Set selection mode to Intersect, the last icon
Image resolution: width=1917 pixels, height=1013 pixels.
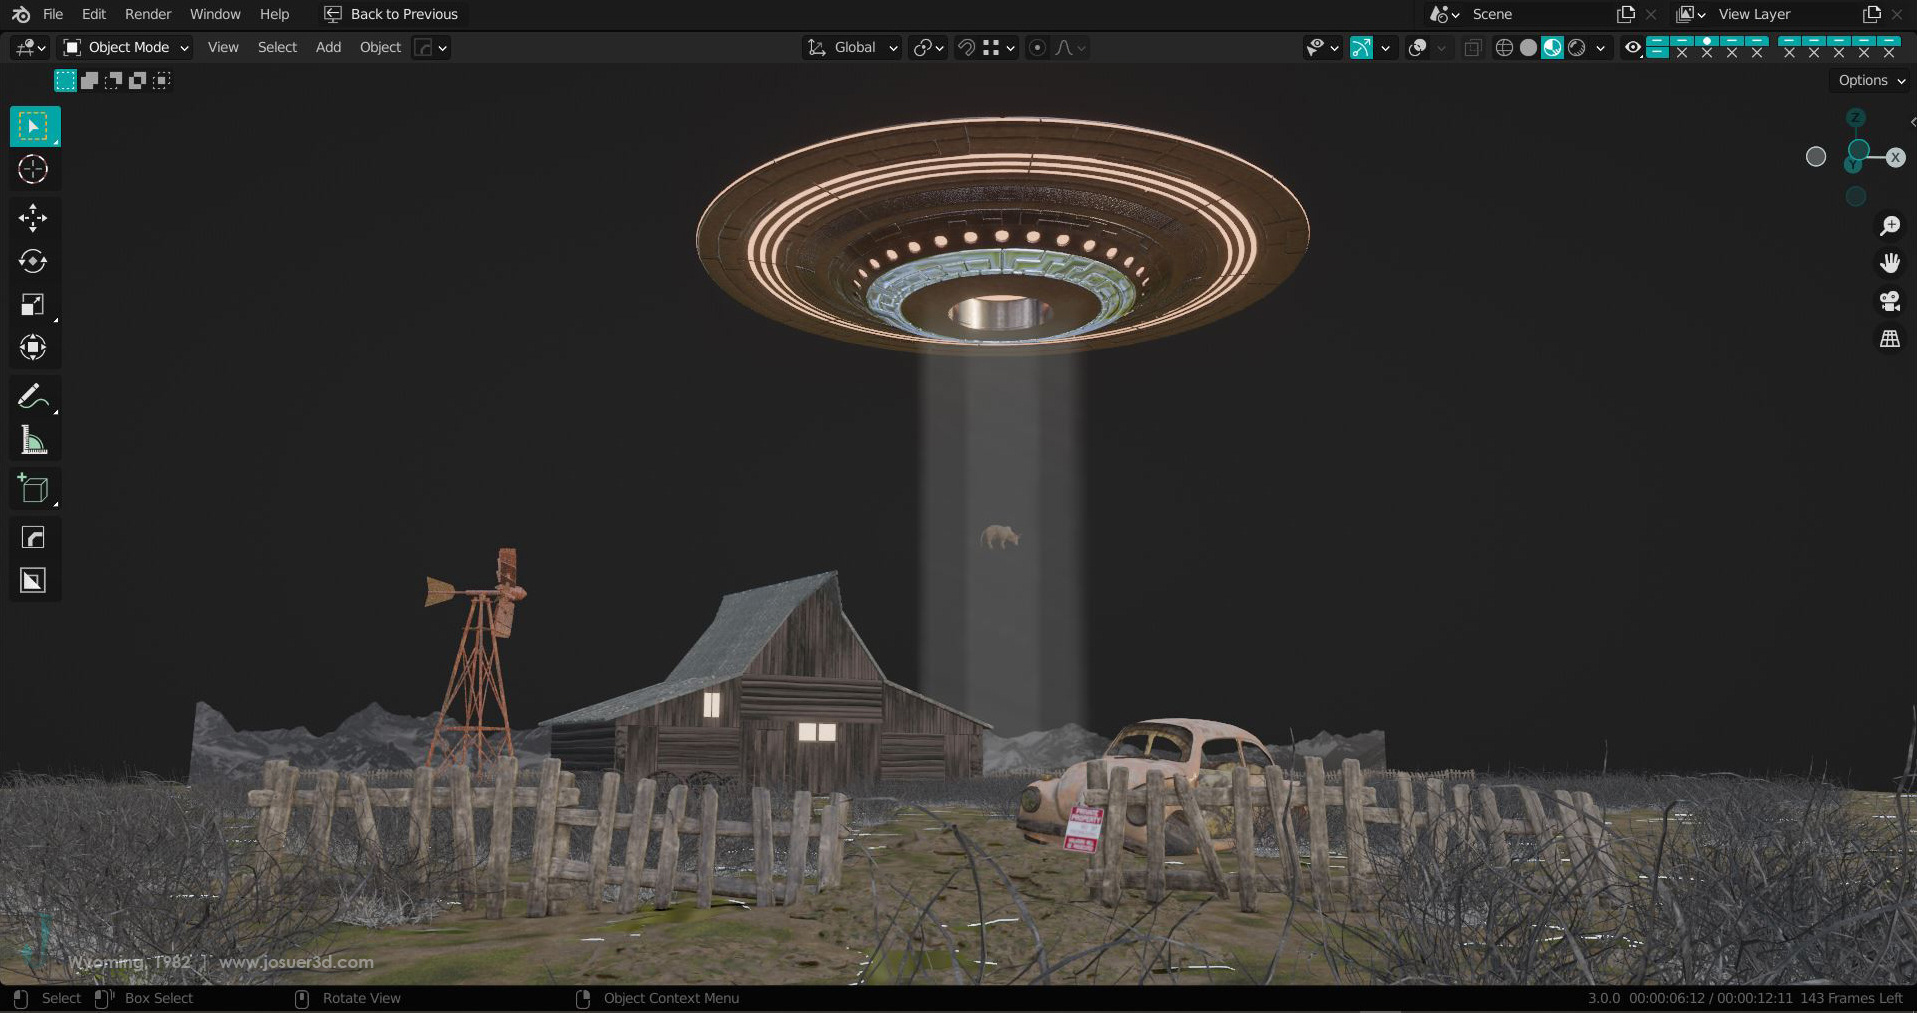coord(162,81)
